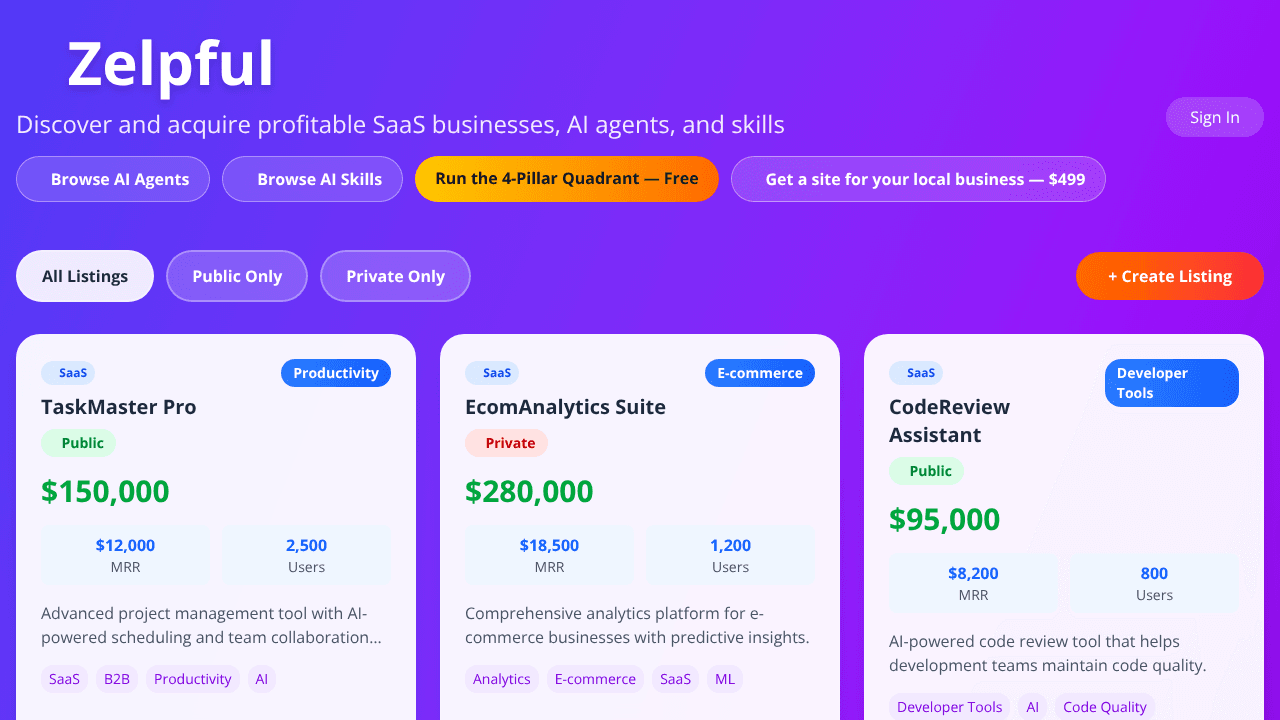
Task: Select the Code Quality tag
Action: 1105,707
